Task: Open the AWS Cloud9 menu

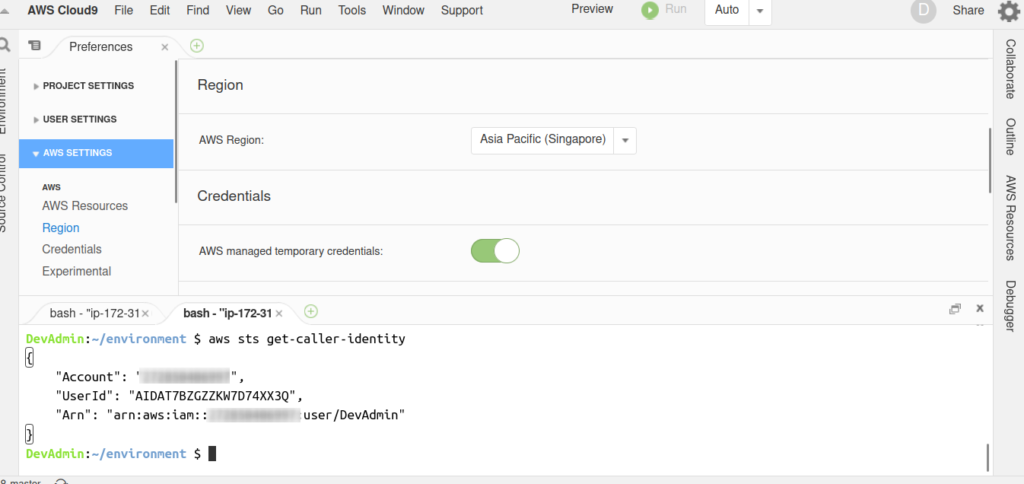Action: pos(63,10)
